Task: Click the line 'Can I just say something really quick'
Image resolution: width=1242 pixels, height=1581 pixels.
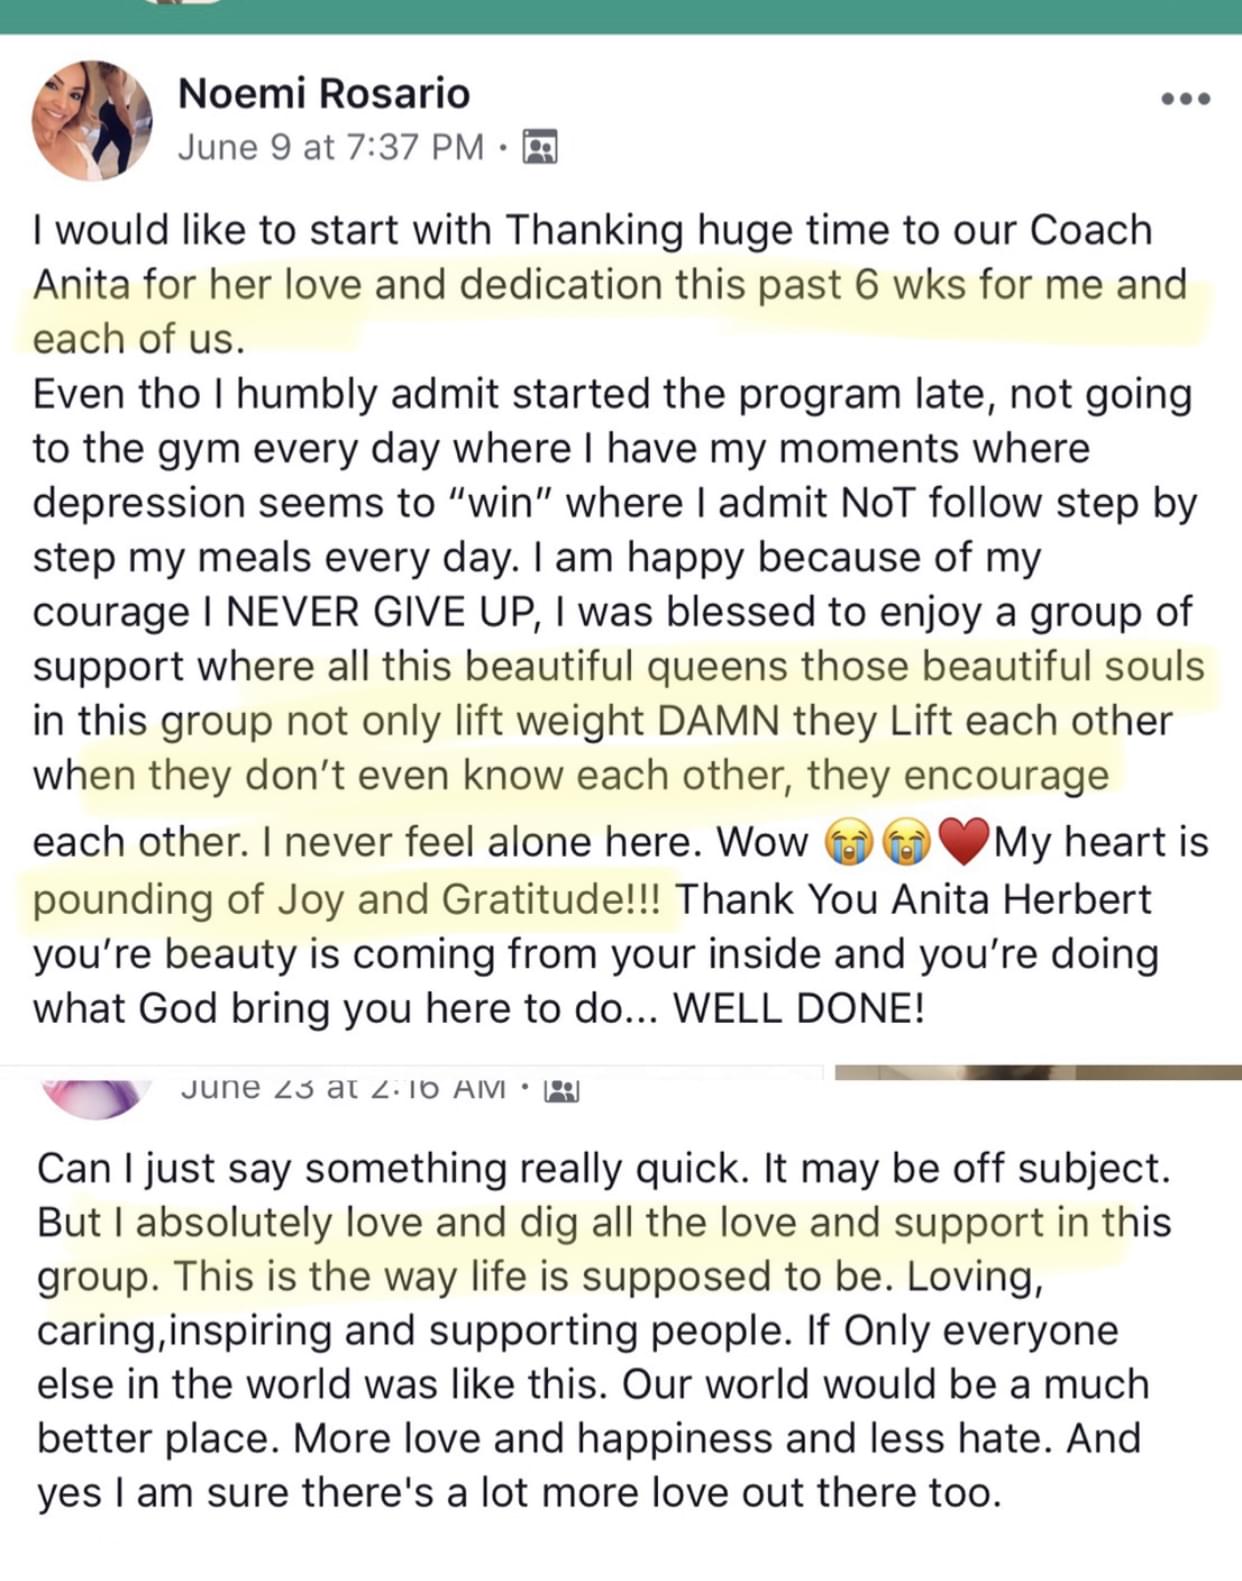Action: pyautogui.click(x=603, y=1168)
